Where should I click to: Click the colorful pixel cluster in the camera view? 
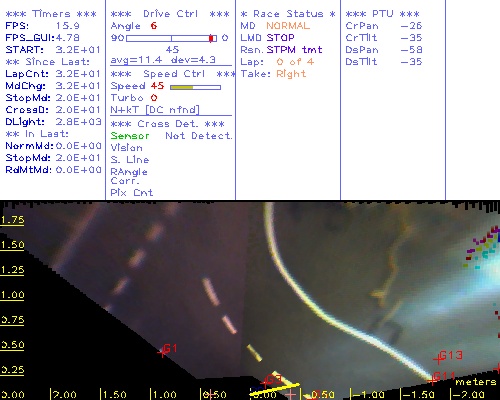(482, 246)
